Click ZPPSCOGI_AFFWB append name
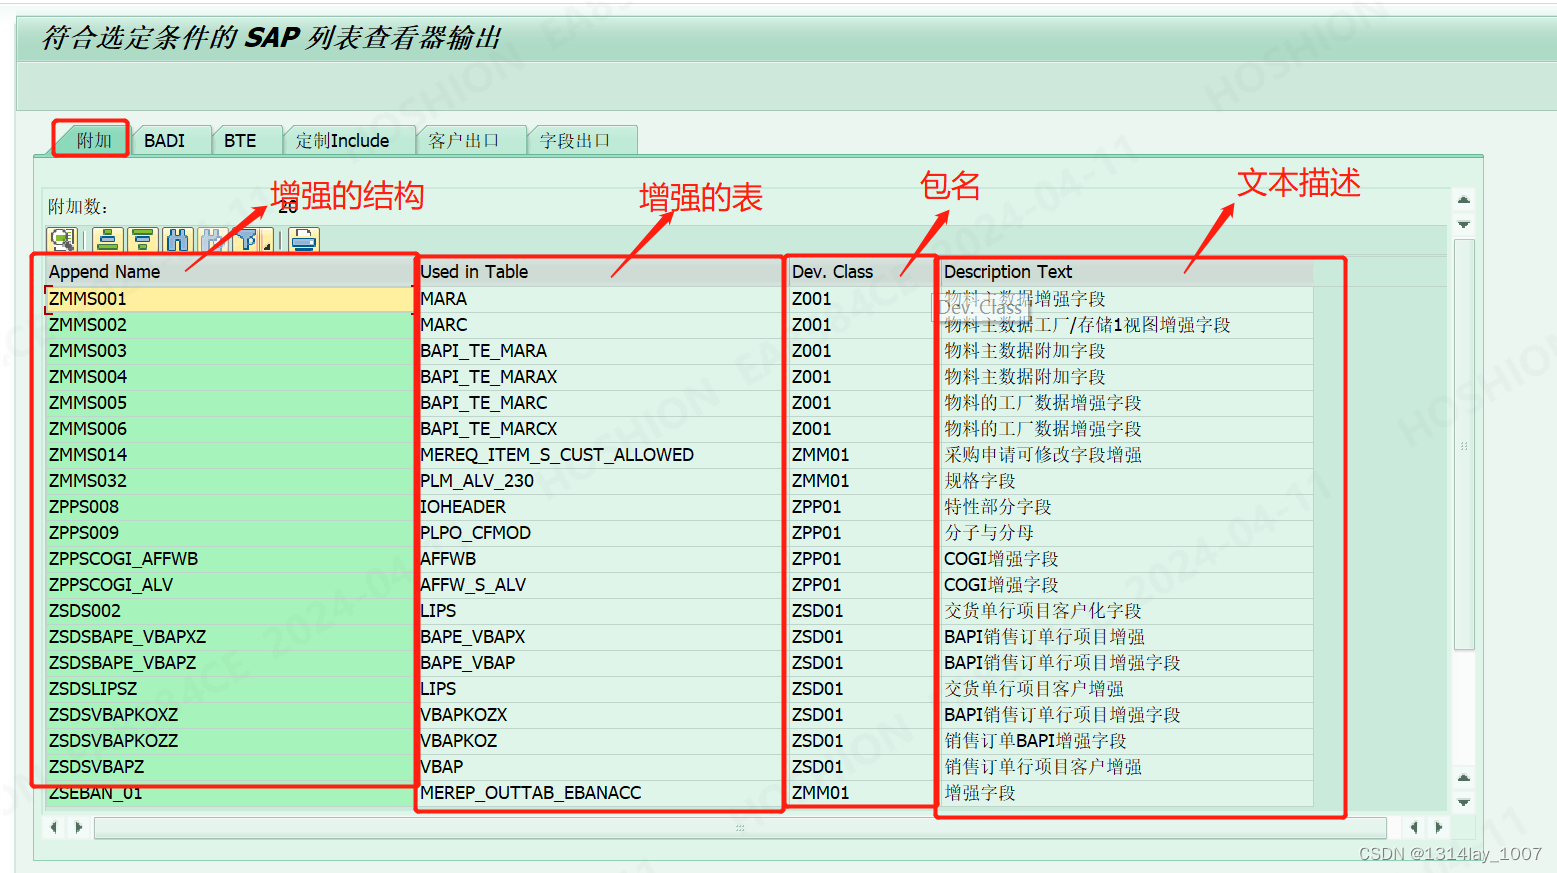 [229, 559]
